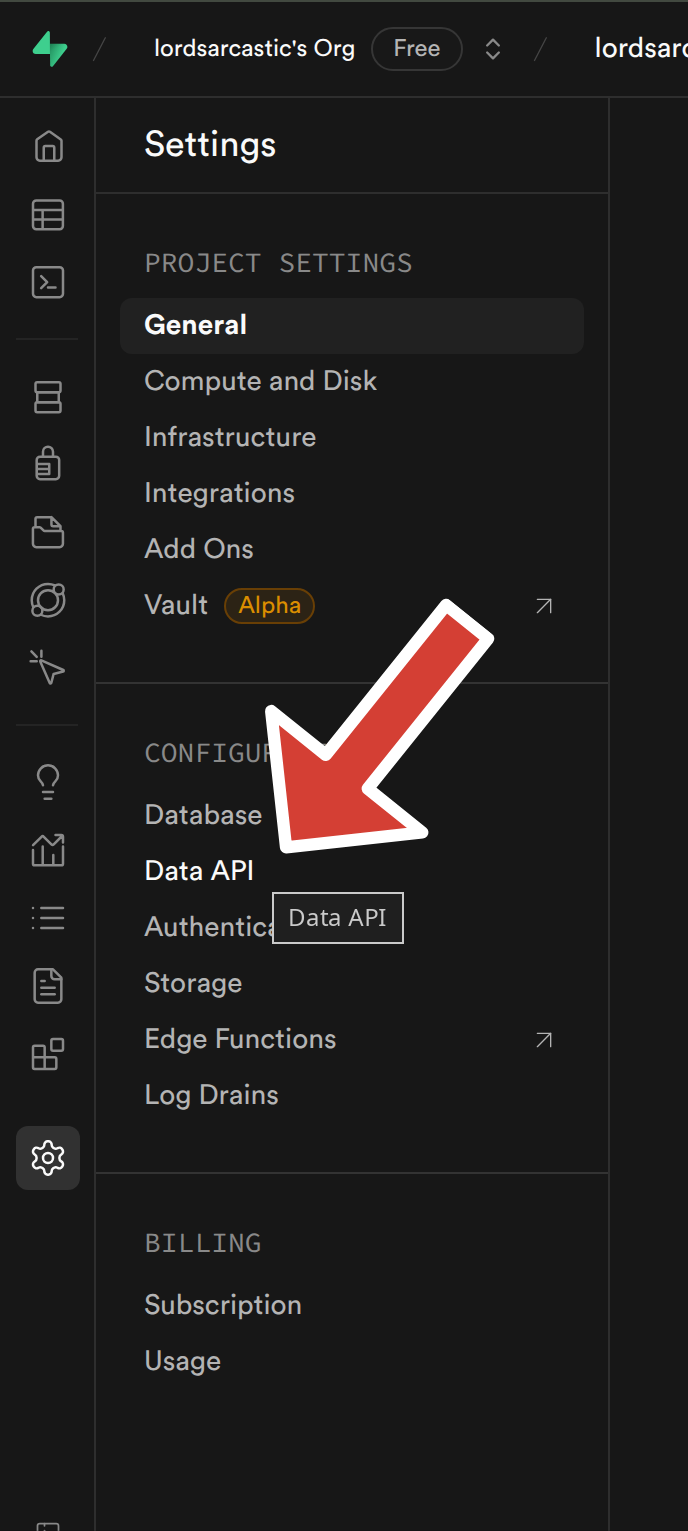The height and width of the screenshot is (1531, 688).
Task: Select Compute and Disk settings
Action: [260, 381]
